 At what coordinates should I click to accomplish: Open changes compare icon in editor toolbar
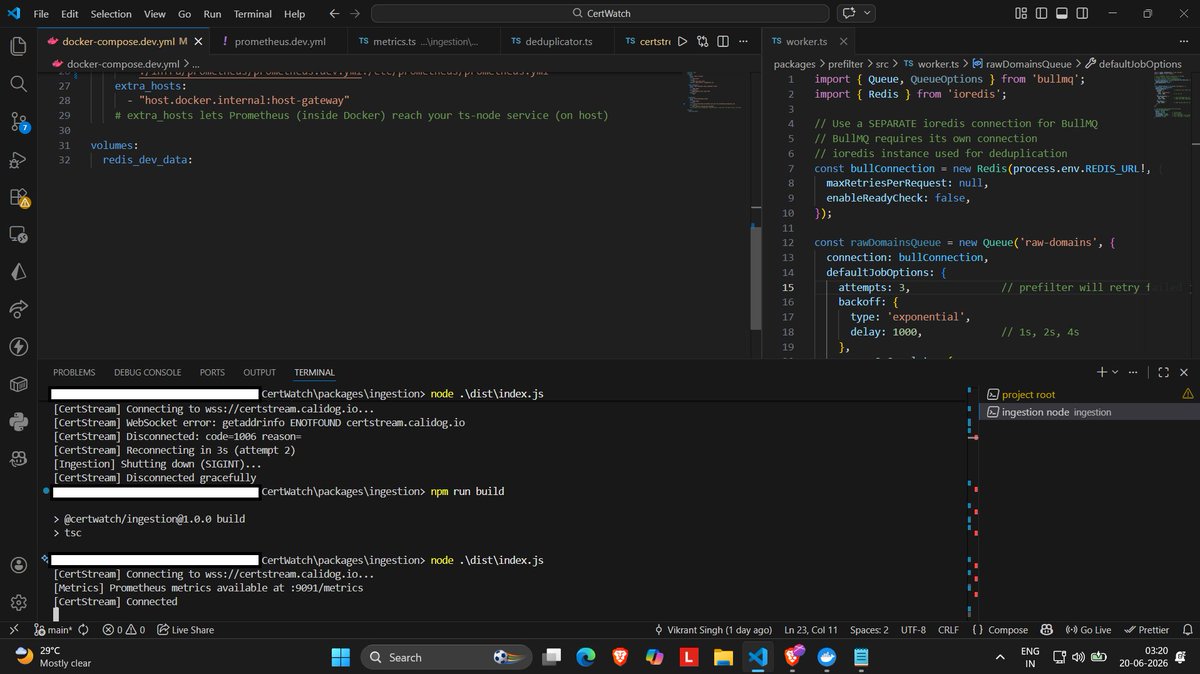point(702,42)
